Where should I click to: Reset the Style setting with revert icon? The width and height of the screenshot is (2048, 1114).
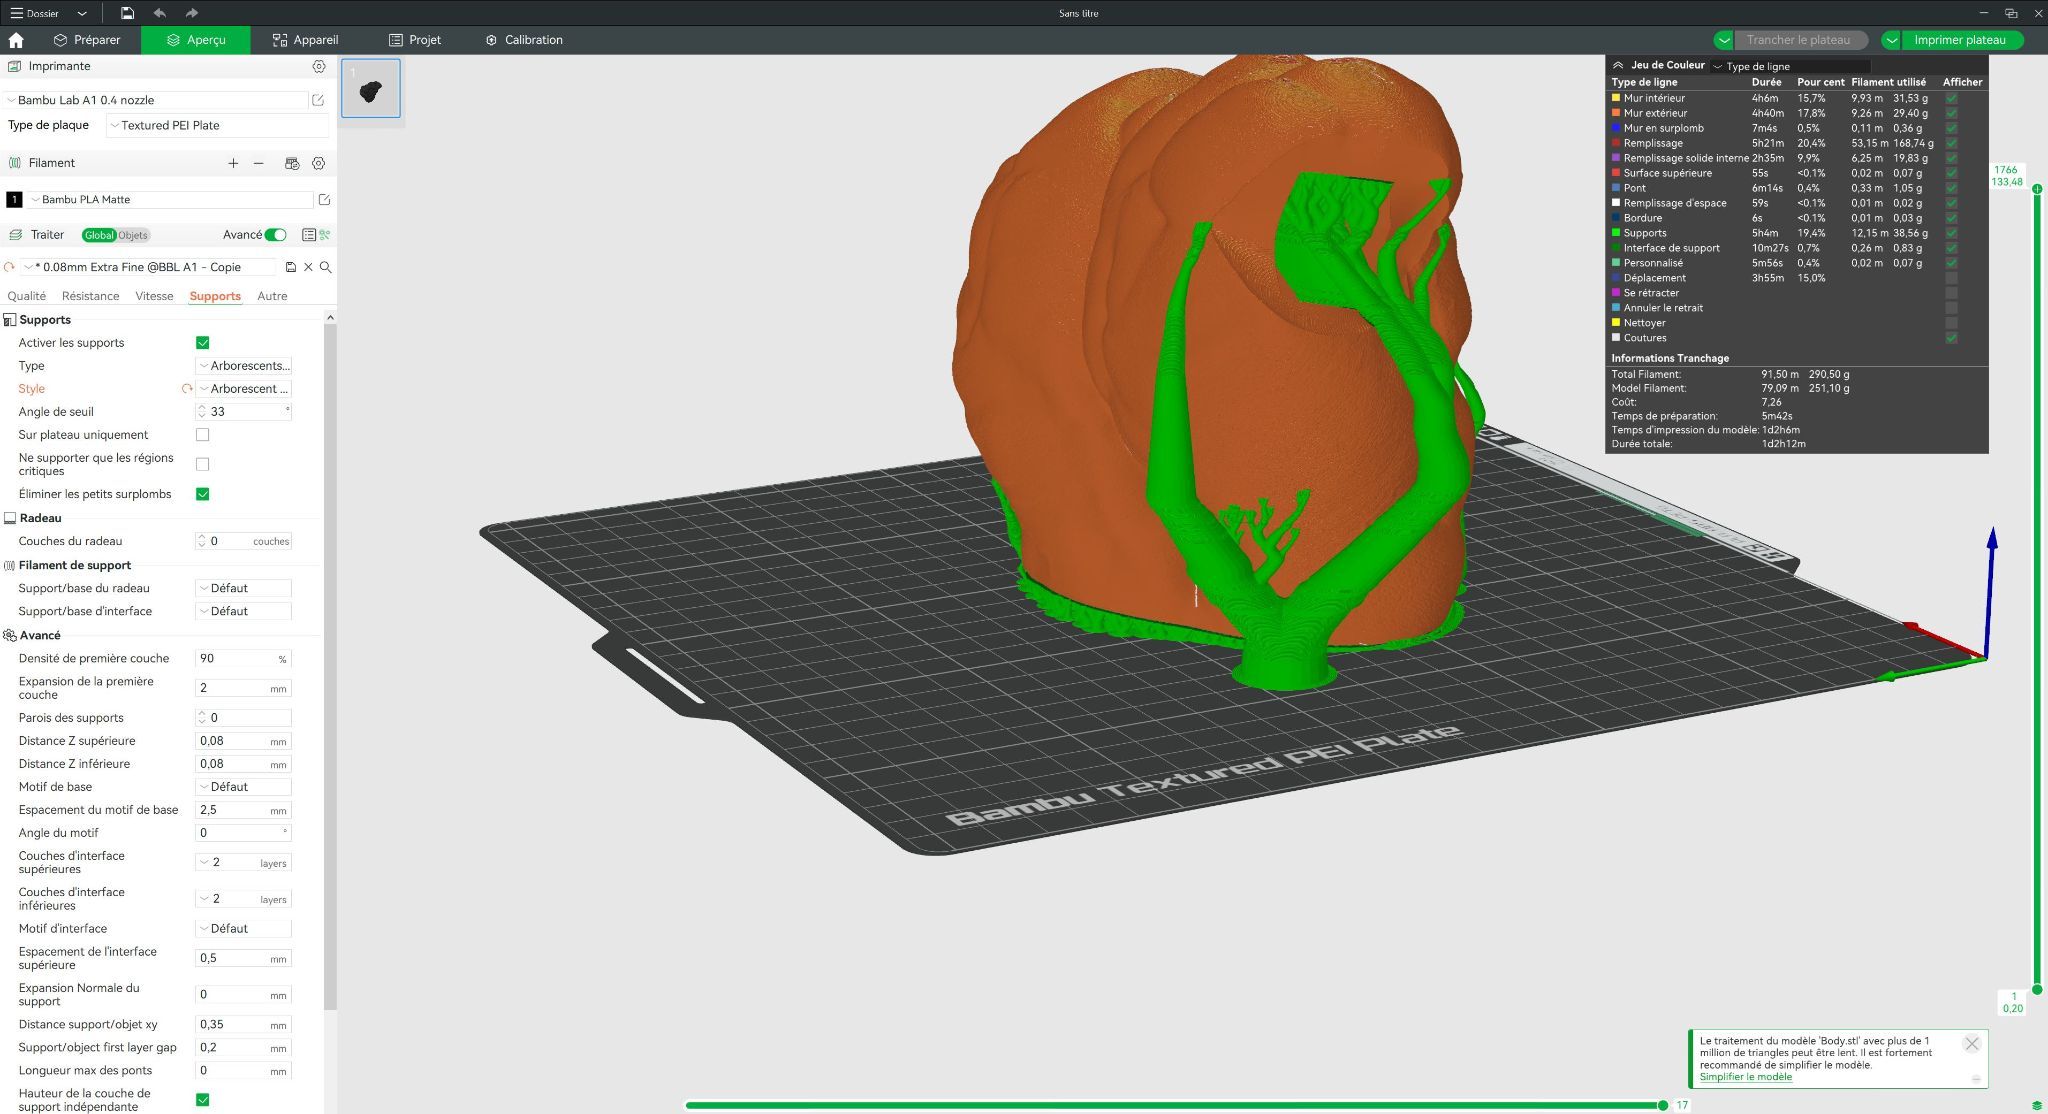point(186,389)
